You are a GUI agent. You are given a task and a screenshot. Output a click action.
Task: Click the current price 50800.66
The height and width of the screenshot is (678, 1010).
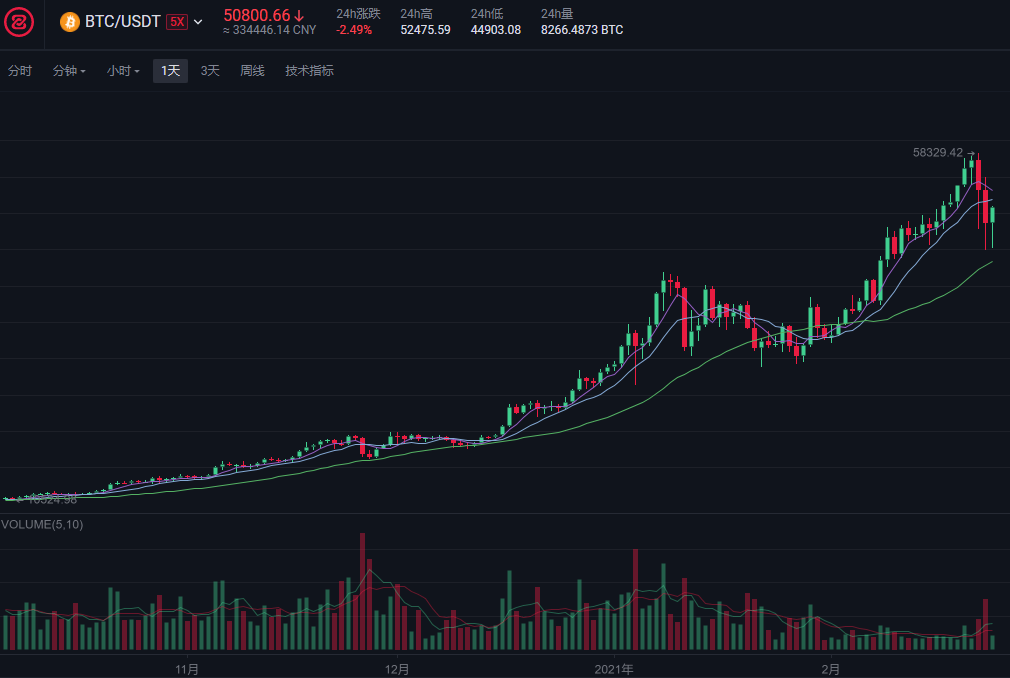tap(257, 15)
